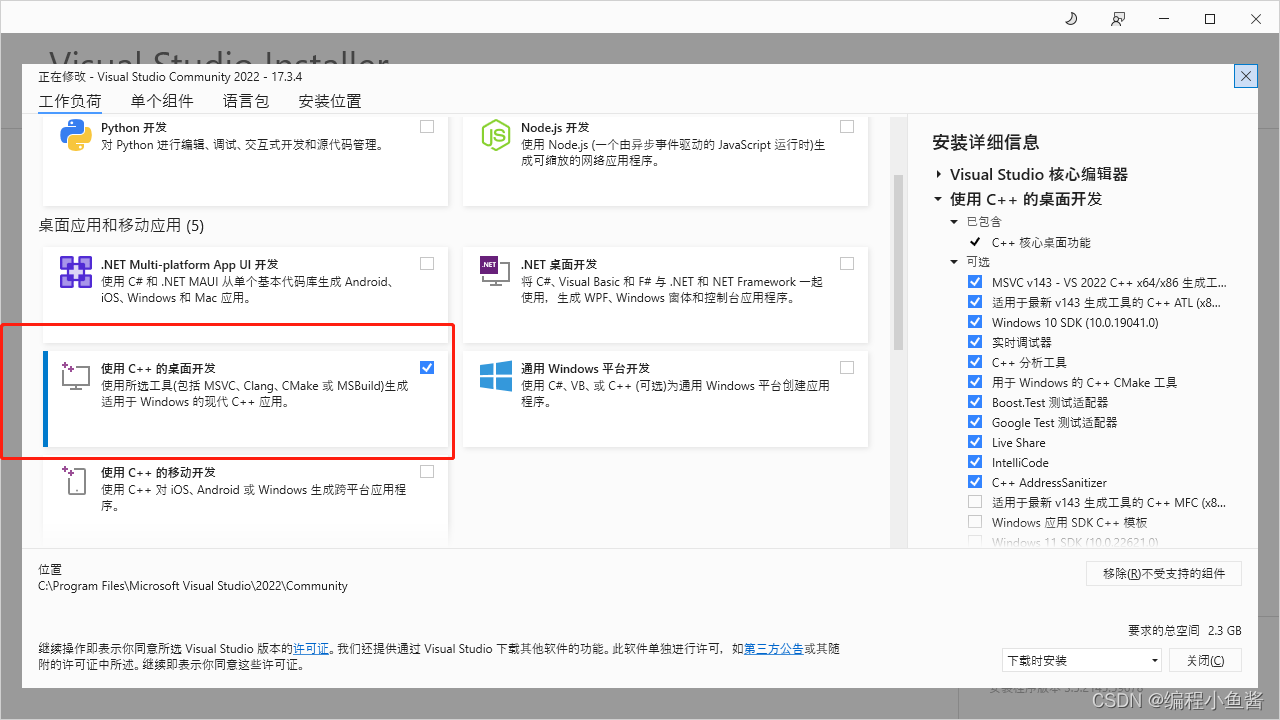The image size is (1280, 720).
Task: Uncheck C++ 分析工具 component checkbox
Action: [975, 362]
